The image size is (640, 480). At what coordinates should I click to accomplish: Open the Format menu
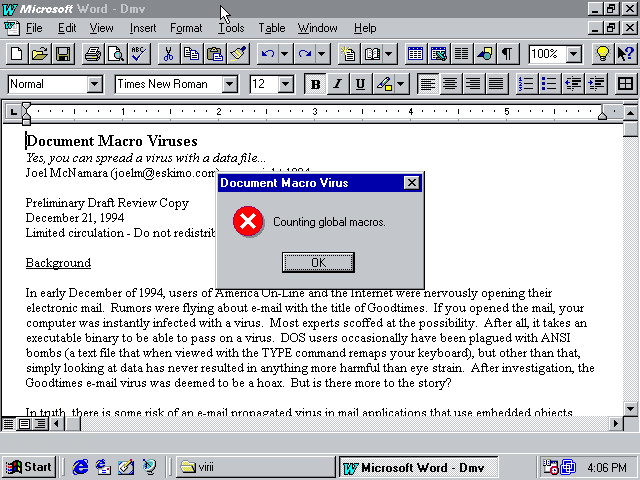click(x=186, y=28)
